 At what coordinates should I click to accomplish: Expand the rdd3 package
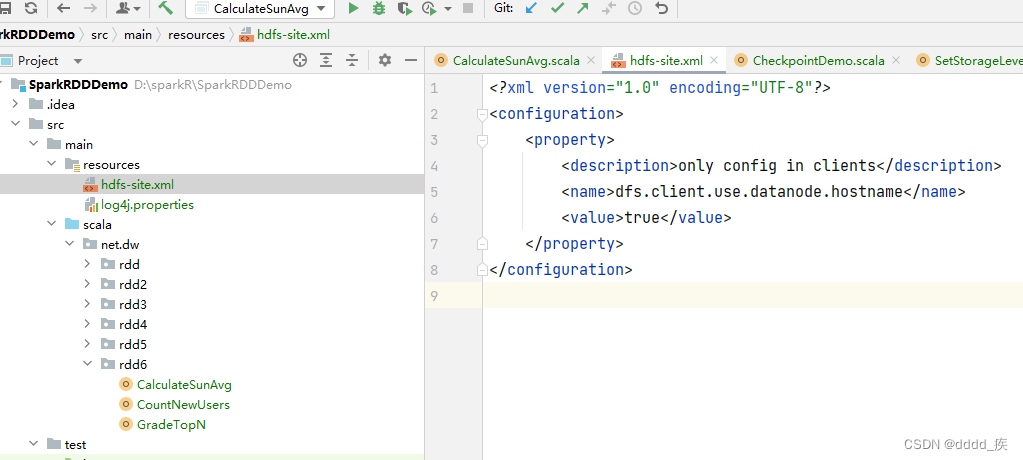point(88,305)
